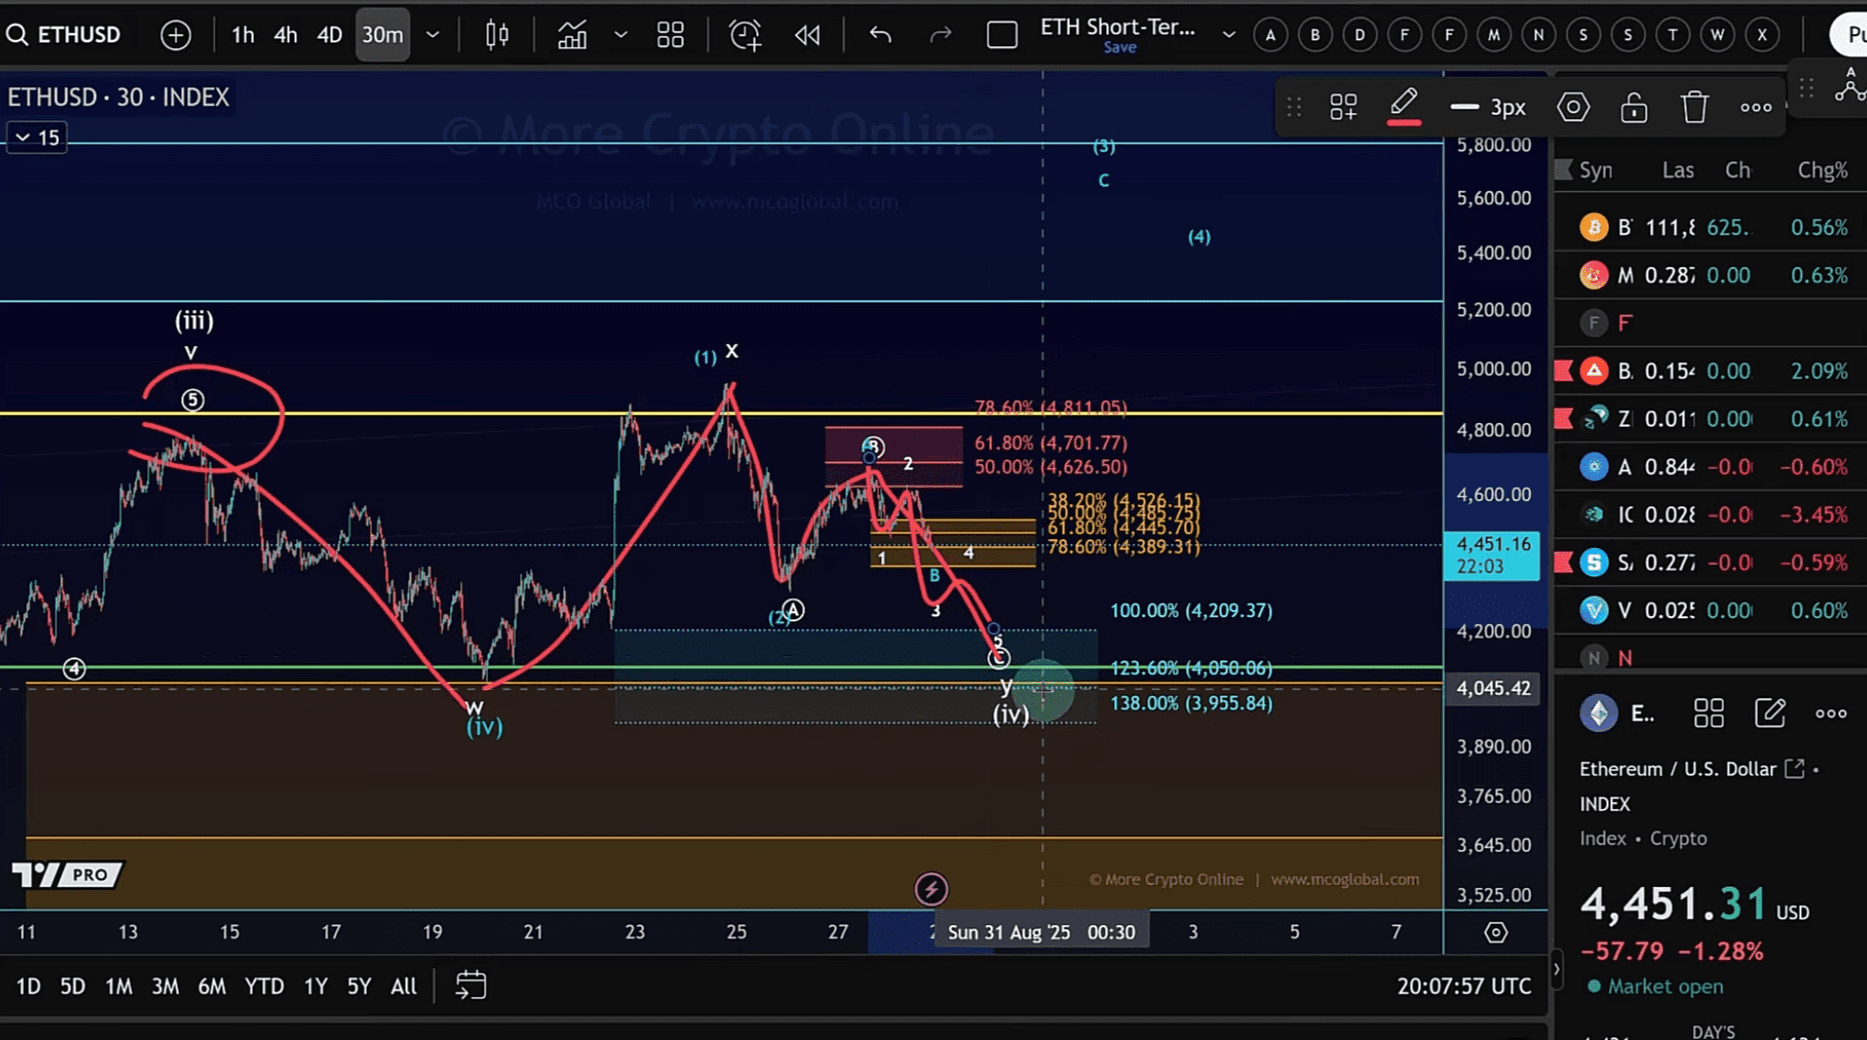The height and width of the screenshot is (1040, 1867).
Task: Save the chart layout
Action: (1120, 47)
